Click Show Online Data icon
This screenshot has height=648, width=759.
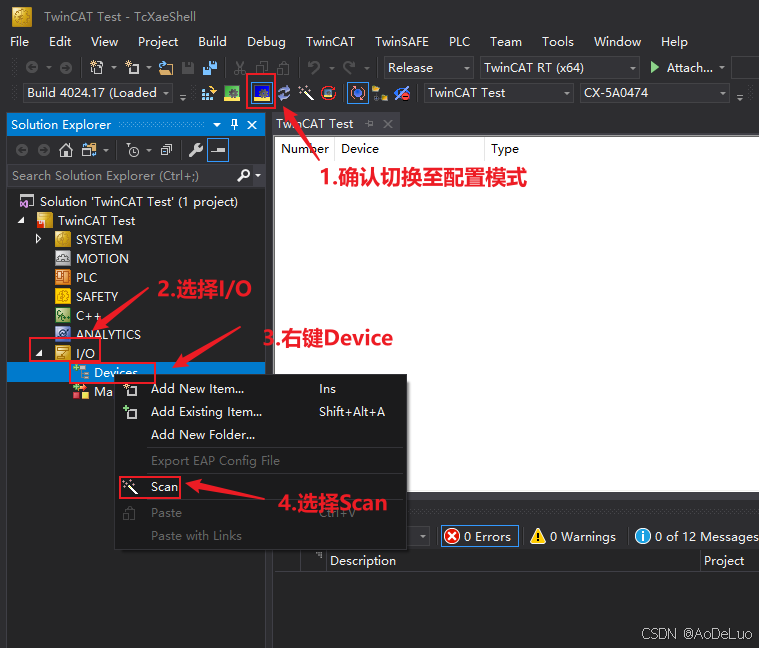coord(358,93)
